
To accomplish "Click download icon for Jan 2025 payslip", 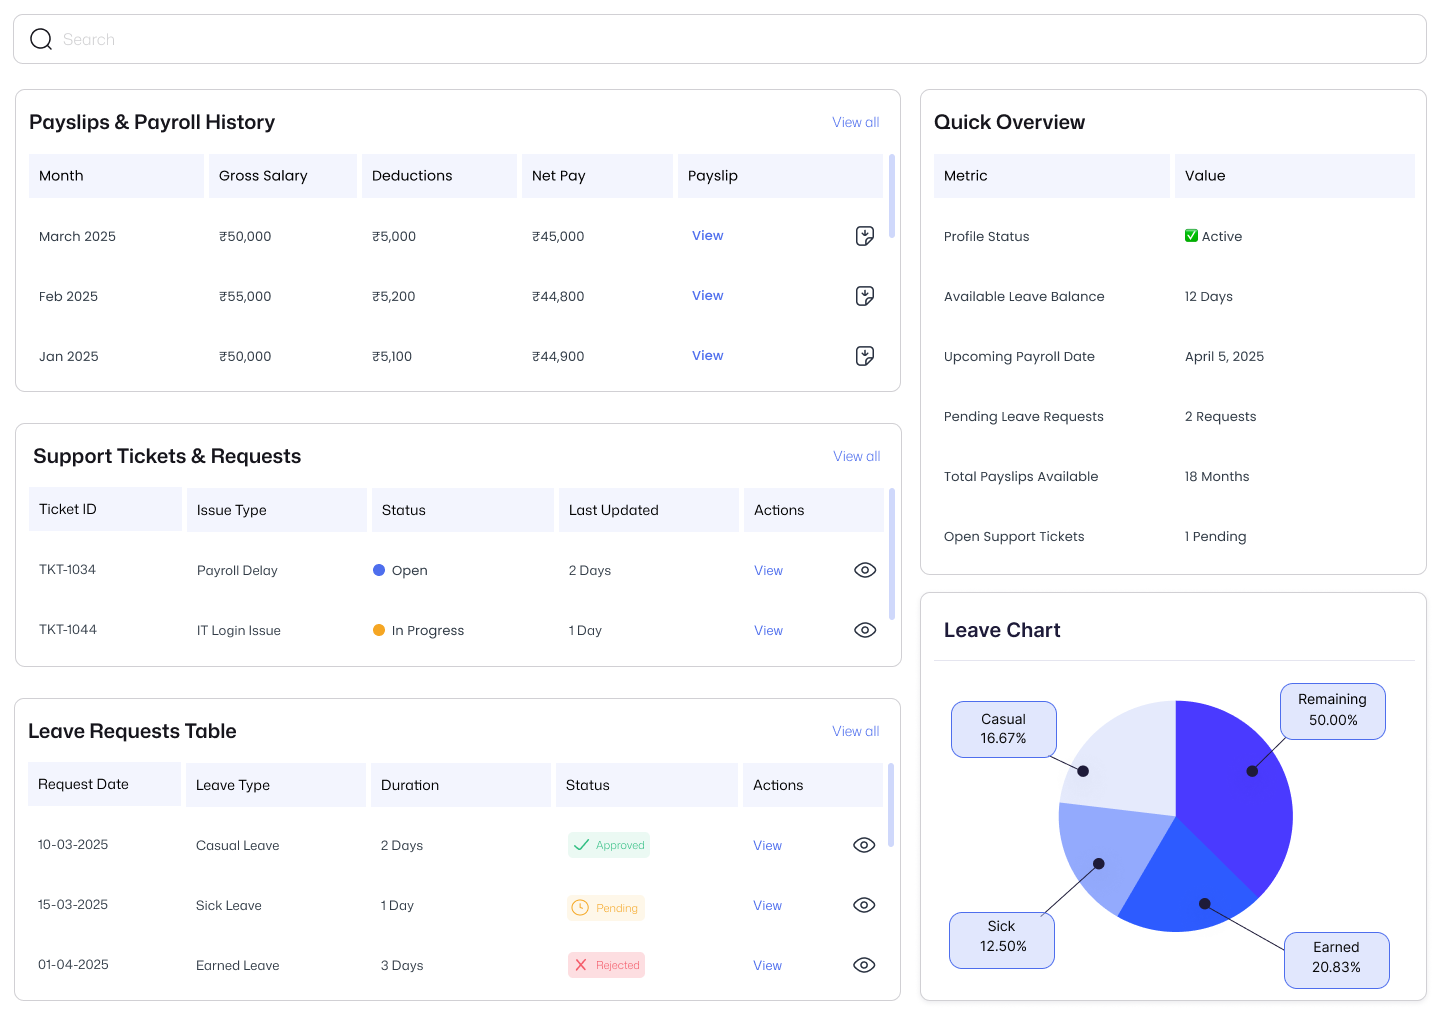I will (x=865, y=356).
